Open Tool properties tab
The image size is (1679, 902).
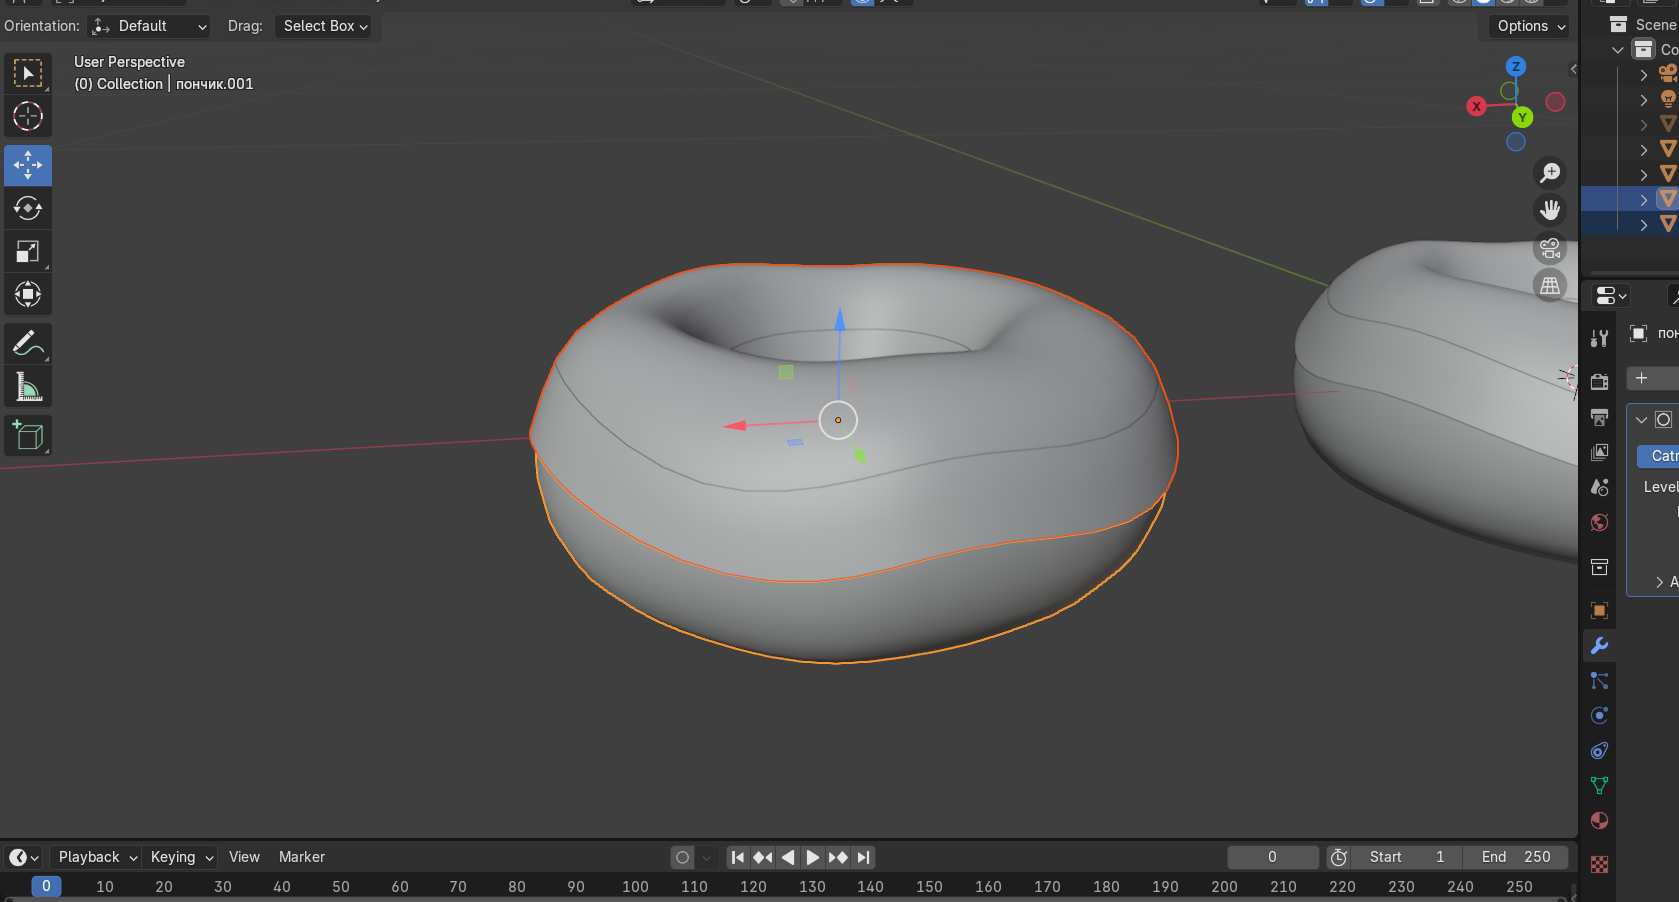(x=1600, y=338)
